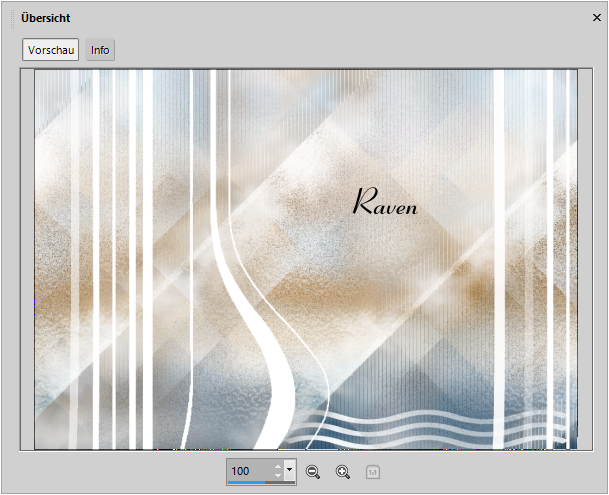Click the zoom value field showing 100
The height and width of the screenshot is (495, 609).
pyautogui.click(x=250, y=471)
